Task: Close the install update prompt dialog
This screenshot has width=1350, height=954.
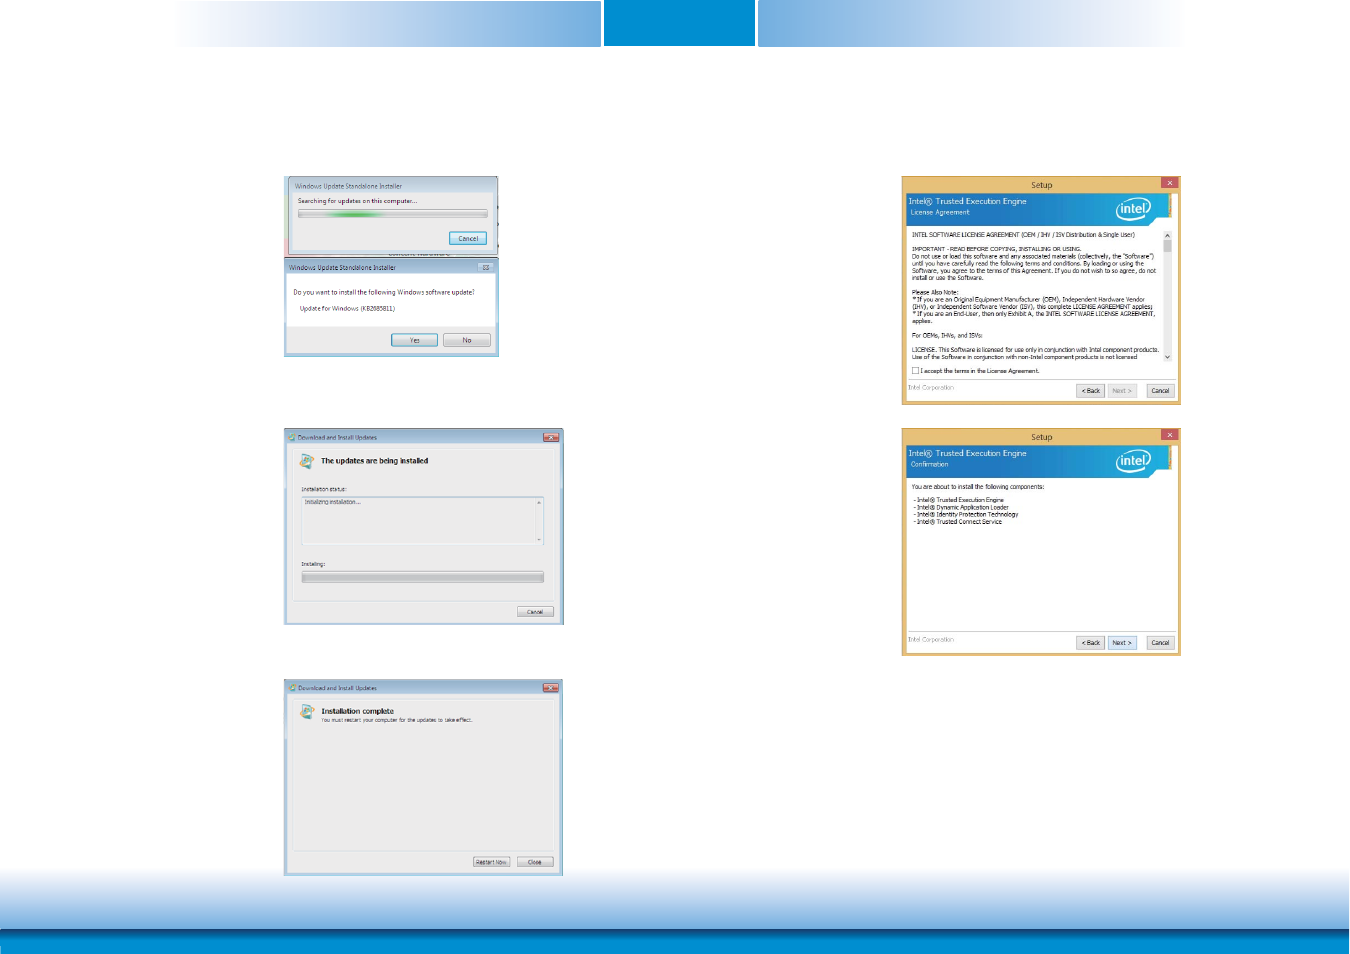Action: coord(486,267)
